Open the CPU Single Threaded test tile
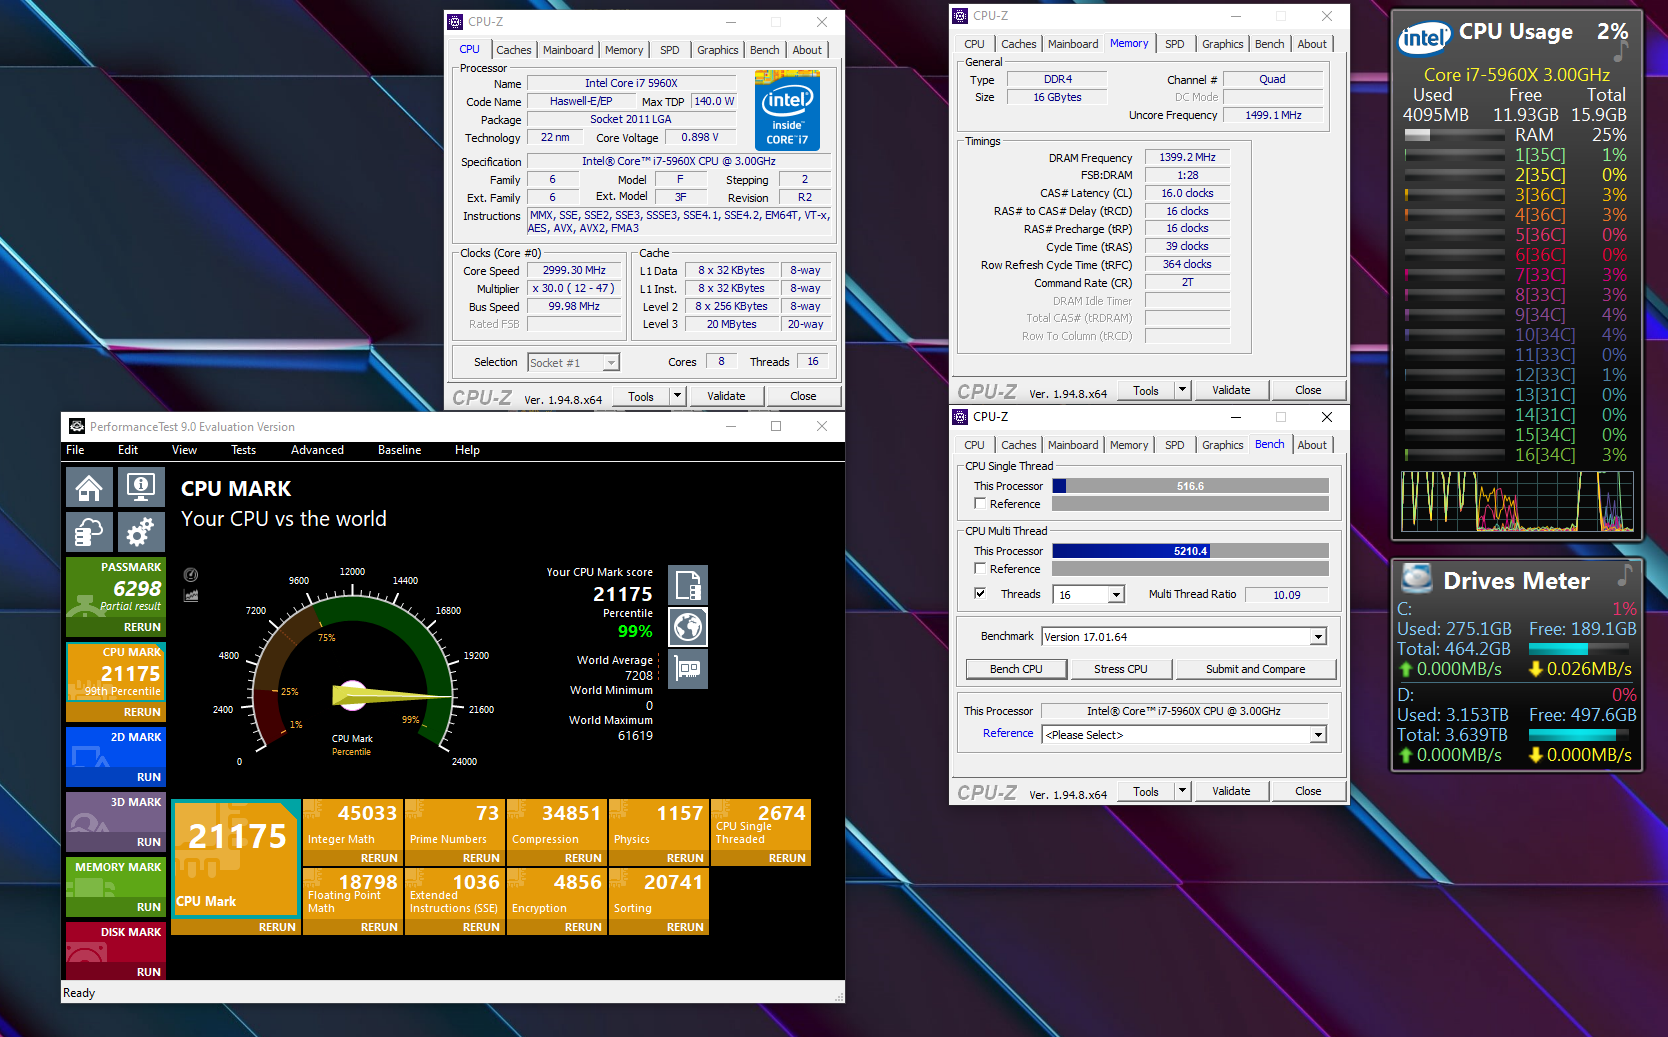1668x1037 pixels. (x=760, y=832)
